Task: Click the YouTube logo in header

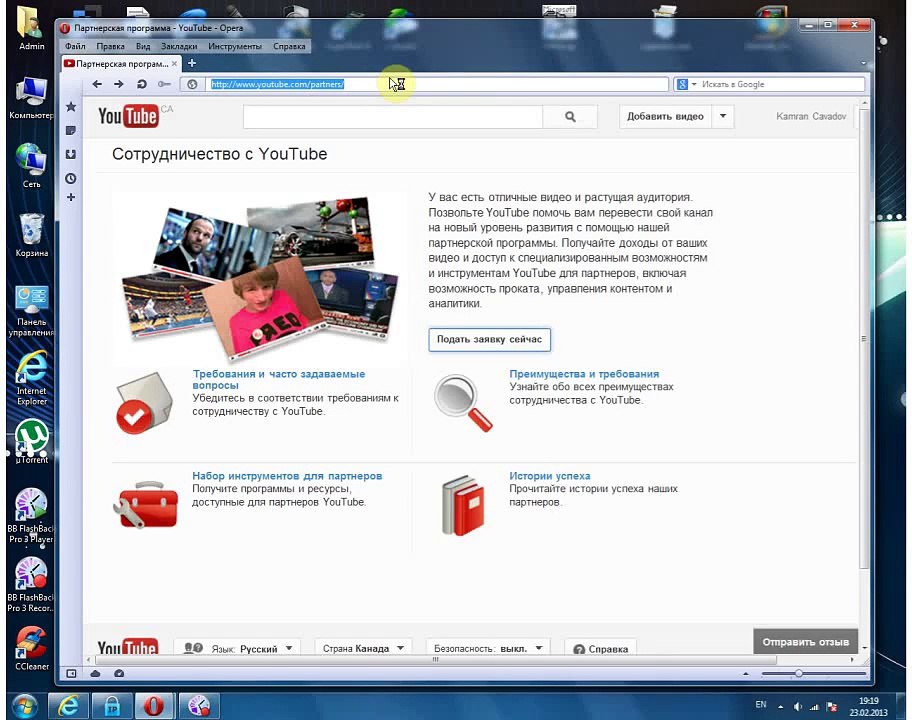Action: click(x=128, y=116)
